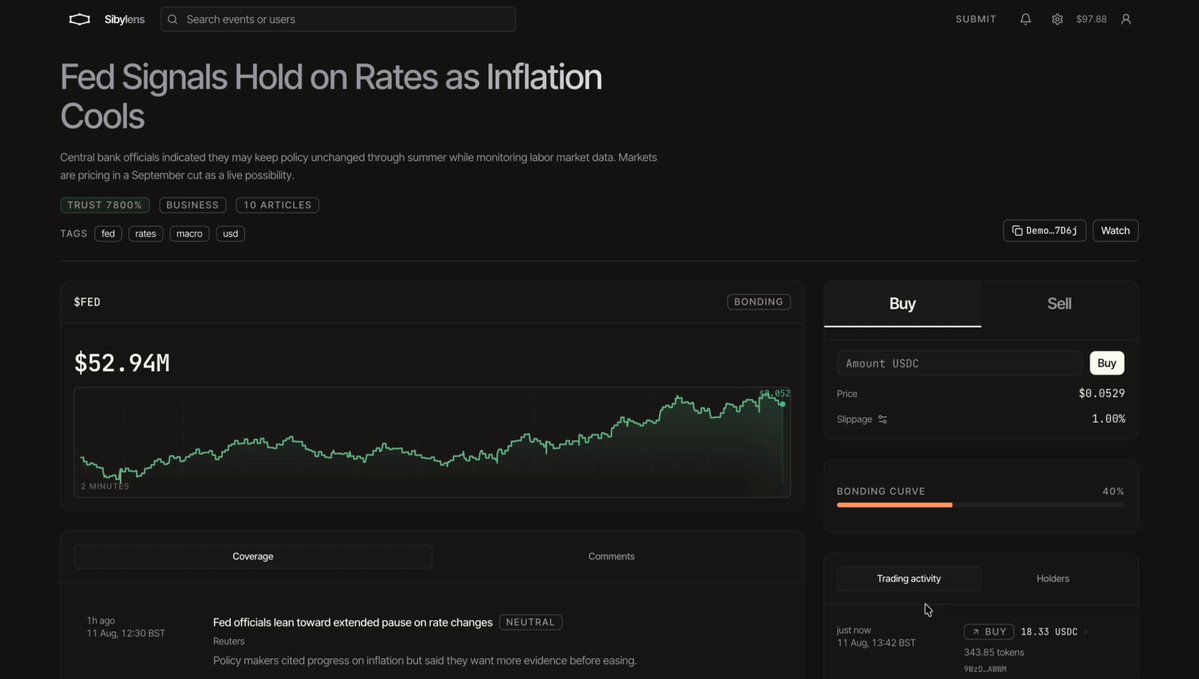This screenshot has height=679, width=1199.
Task: Click the price chart
Action: (x=432, y=442)
